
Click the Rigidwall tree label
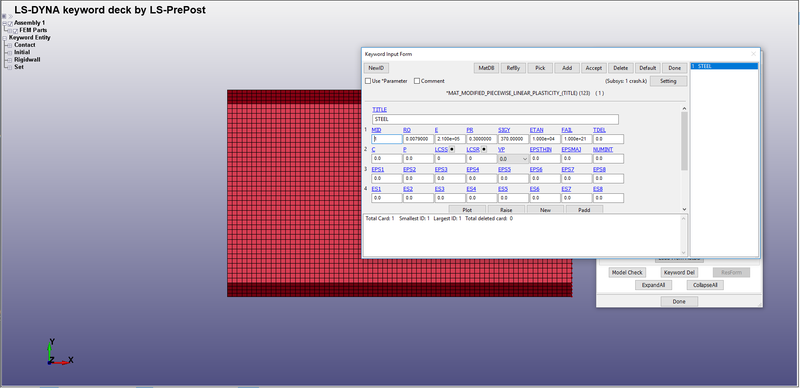(x=27, y=60)
